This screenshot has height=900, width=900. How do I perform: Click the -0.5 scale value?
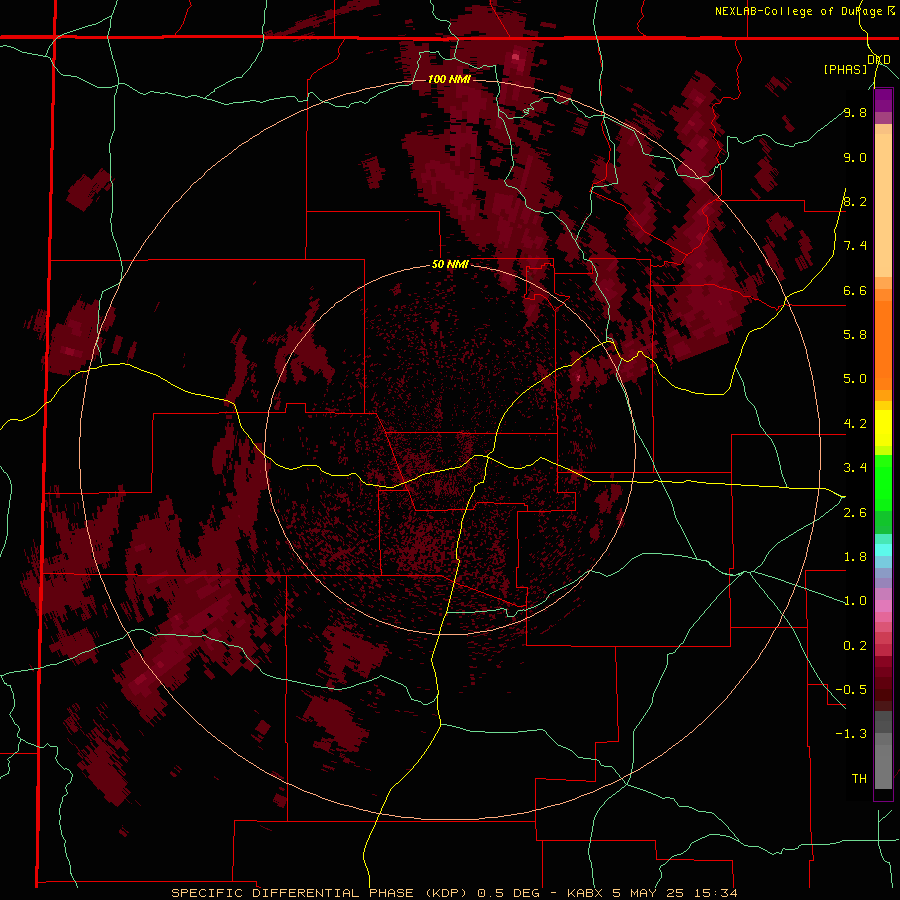click(851, 690)
